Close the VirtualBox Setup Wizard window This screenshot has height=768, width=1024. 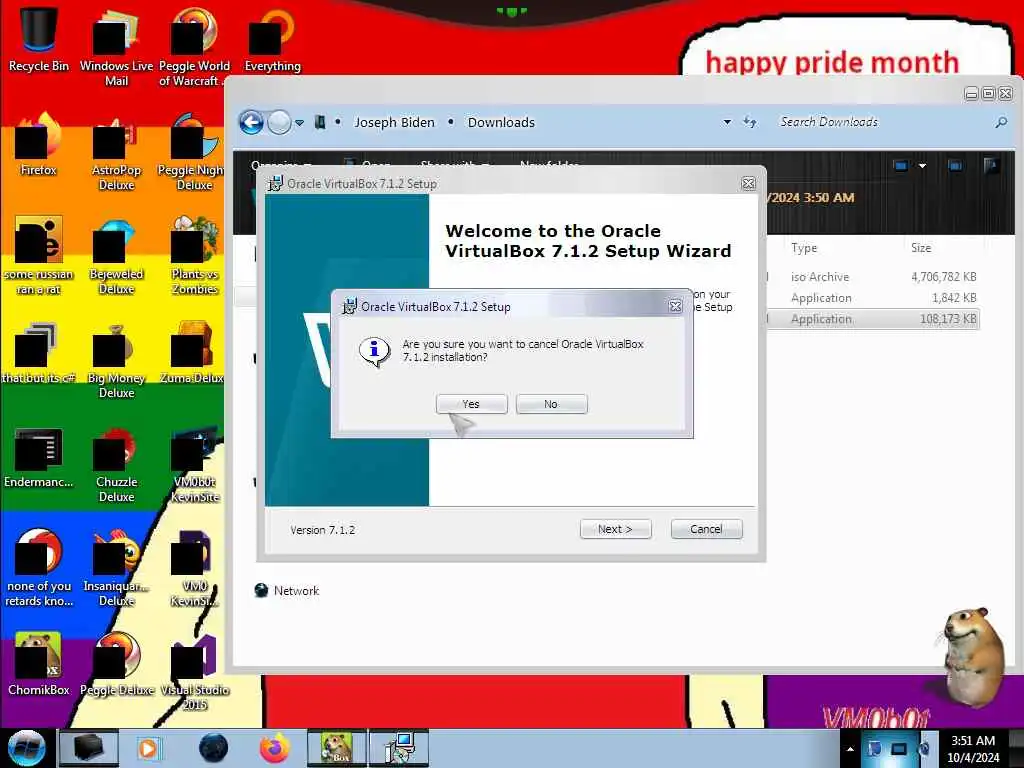pos(748,184)
